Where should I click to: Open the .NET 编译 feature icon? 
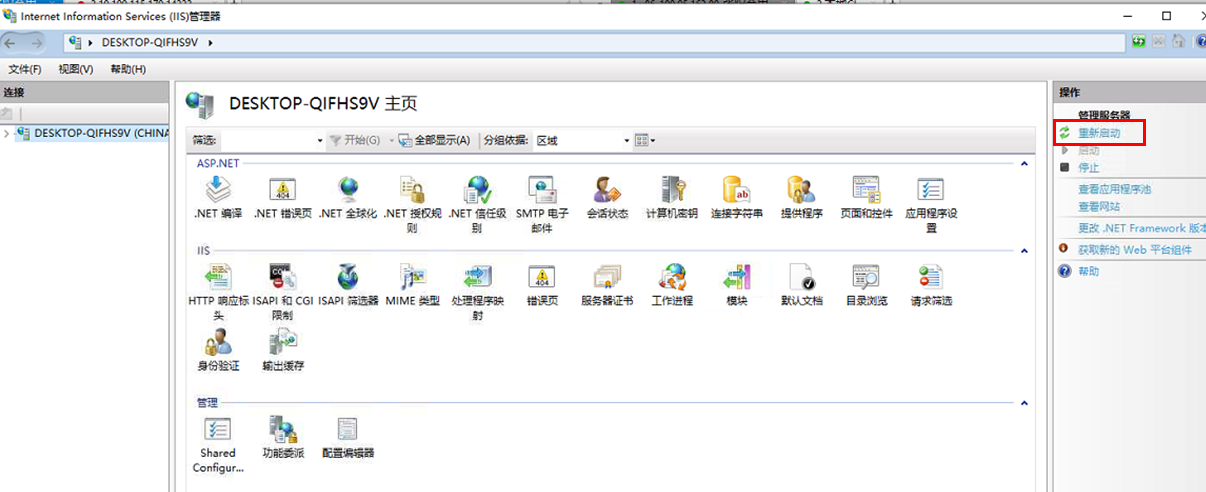point(218,190)
